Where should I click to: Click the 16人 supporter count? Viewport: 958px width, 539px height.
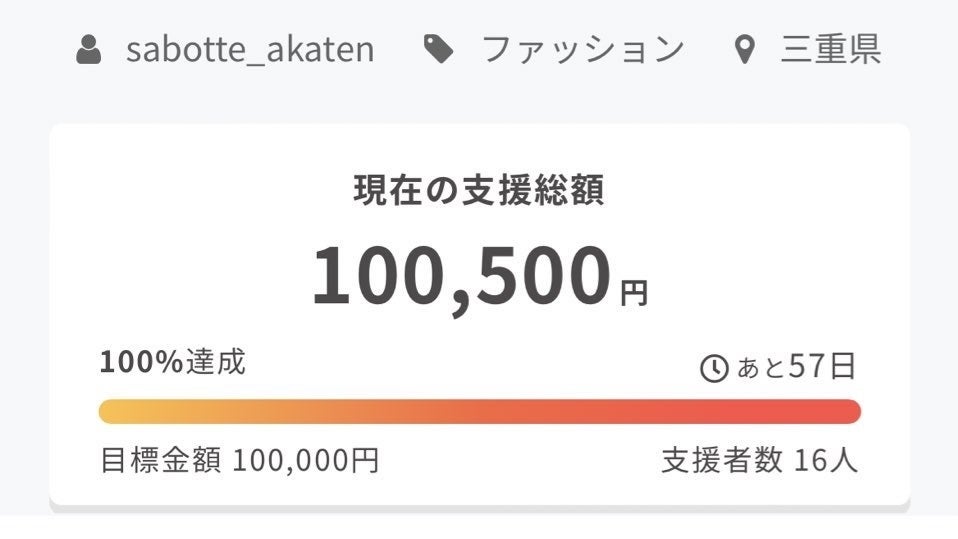(826, 461)
